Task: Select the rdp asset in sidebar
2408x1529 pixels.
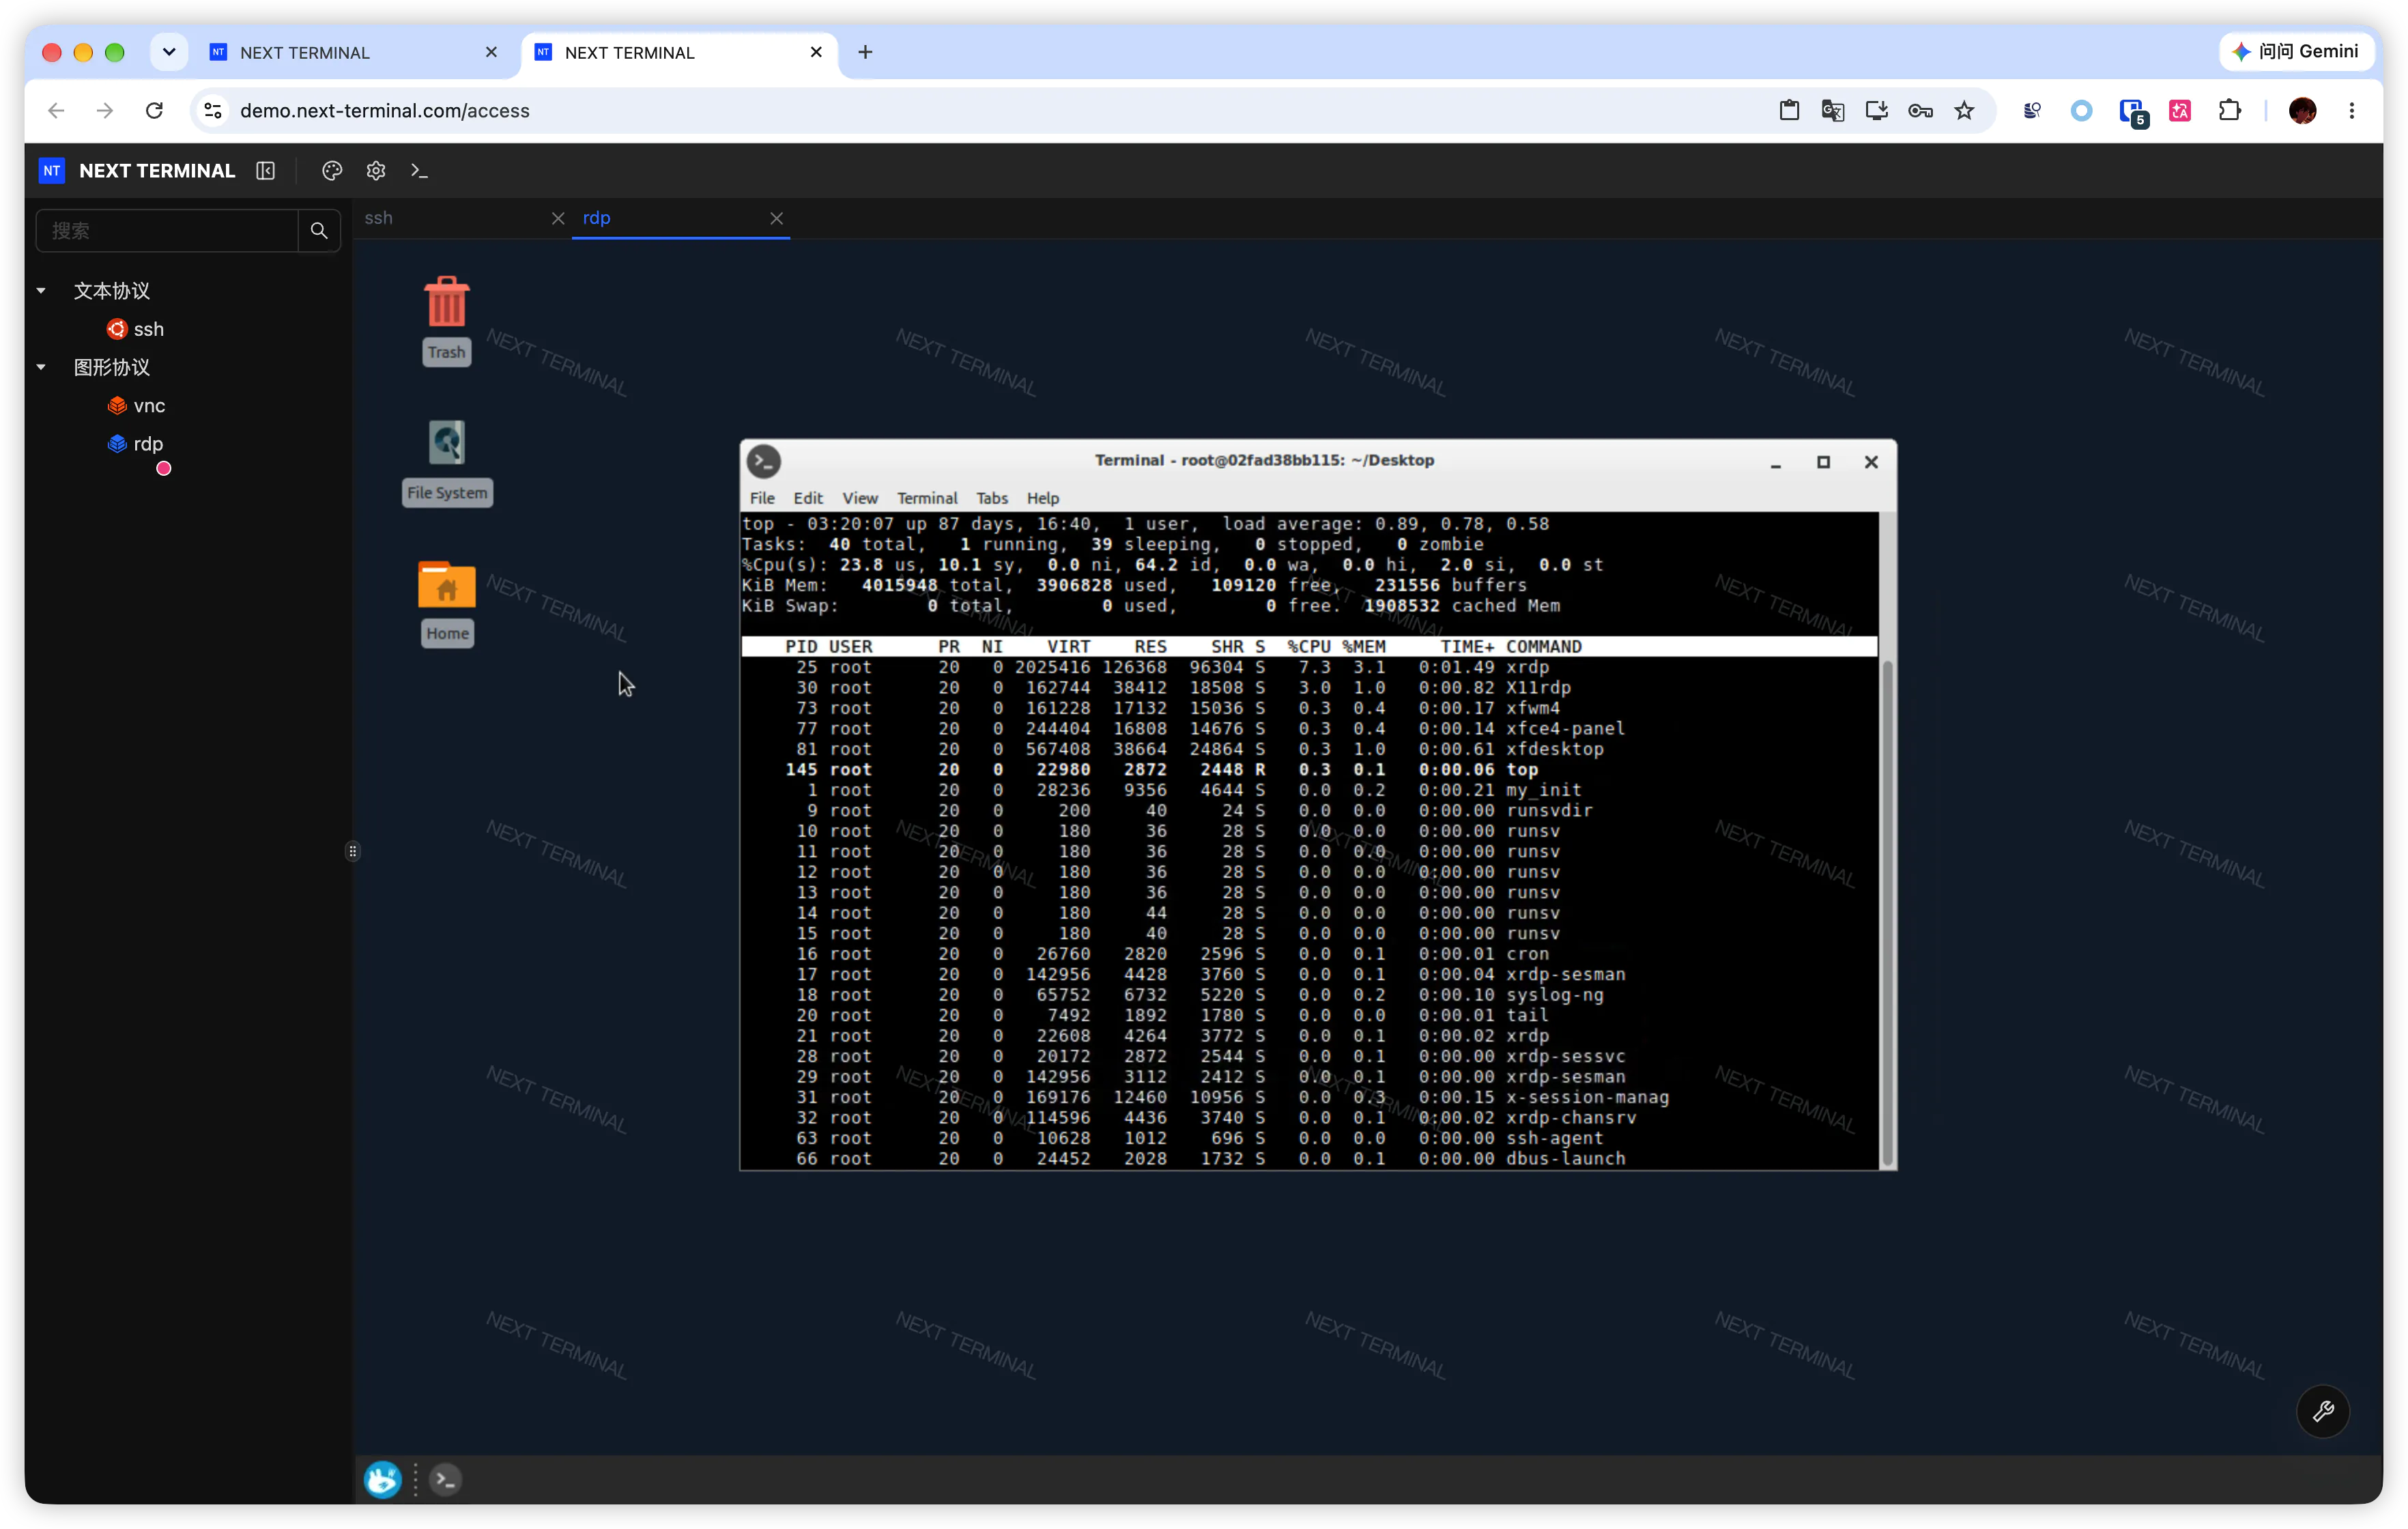Action: coord(136,444)
